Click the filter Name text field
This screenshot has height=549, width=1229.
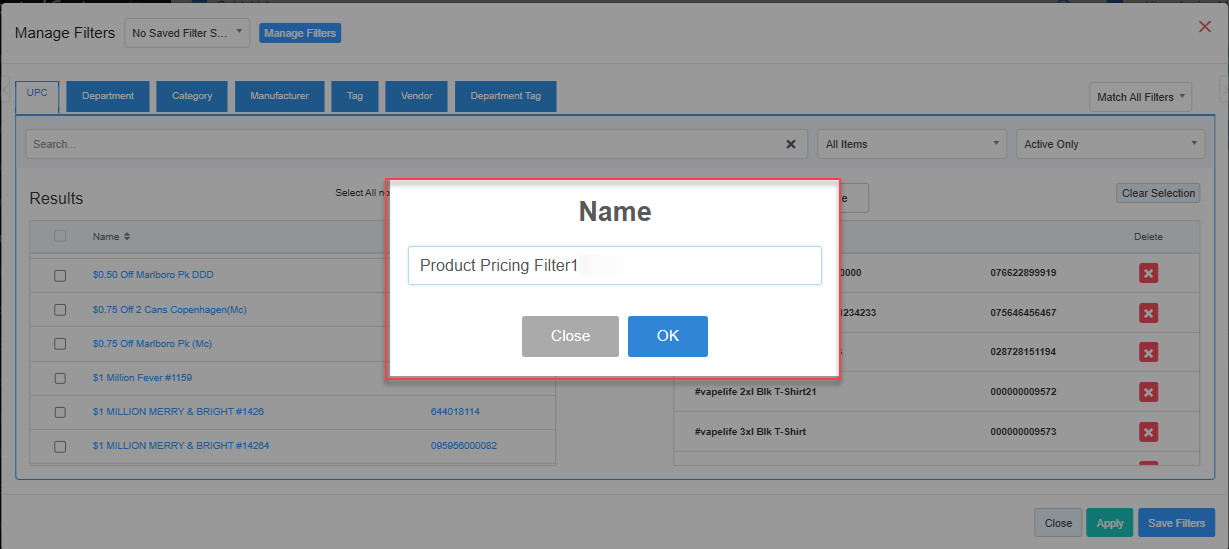coord(615,266)
